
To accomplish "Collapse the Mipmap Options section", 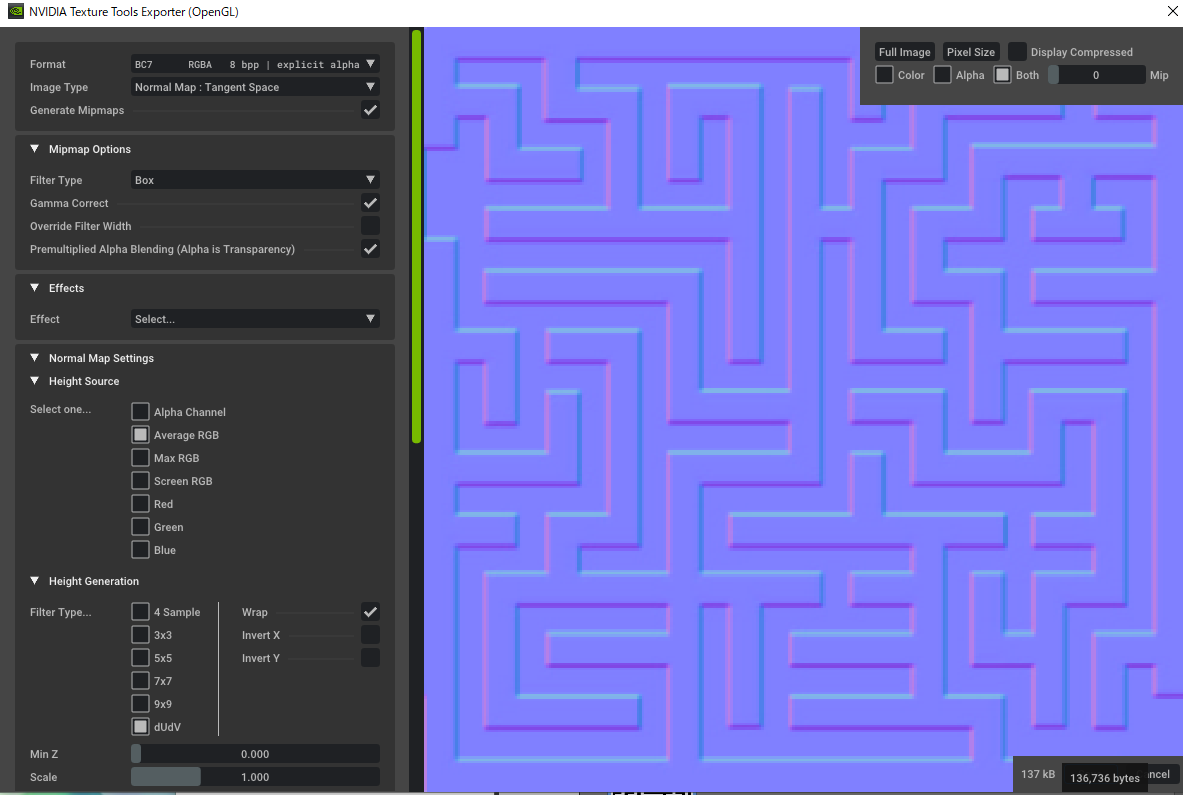I will [x=35, y=149].
